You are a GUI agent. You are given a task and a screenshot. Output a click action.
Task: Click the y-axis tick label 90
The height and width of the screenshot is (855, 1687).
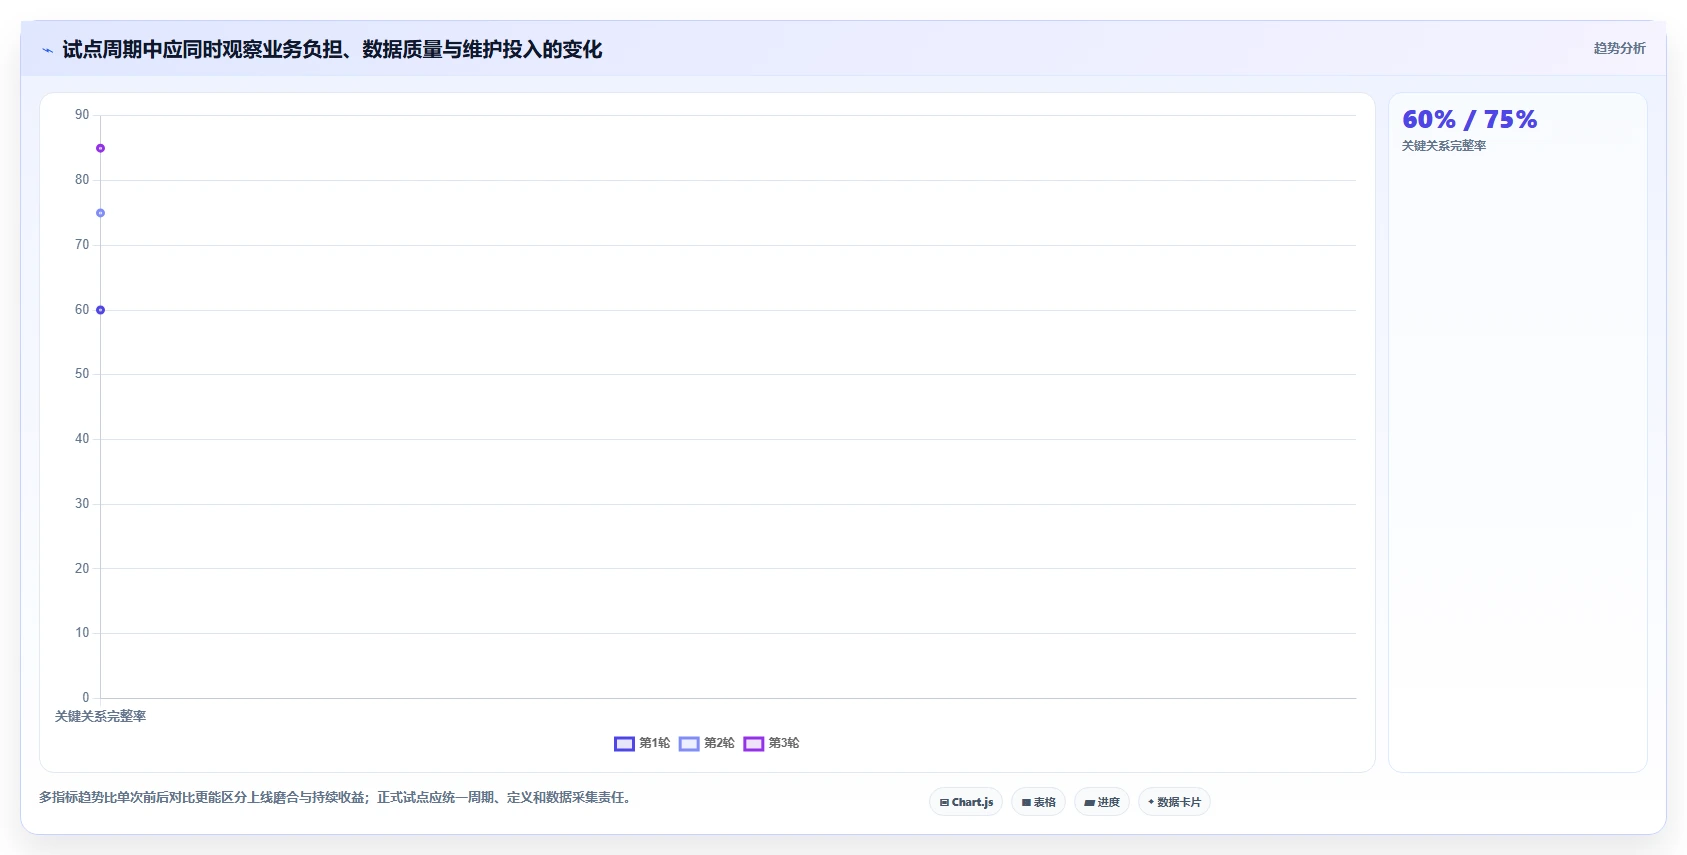click(82, 115)
